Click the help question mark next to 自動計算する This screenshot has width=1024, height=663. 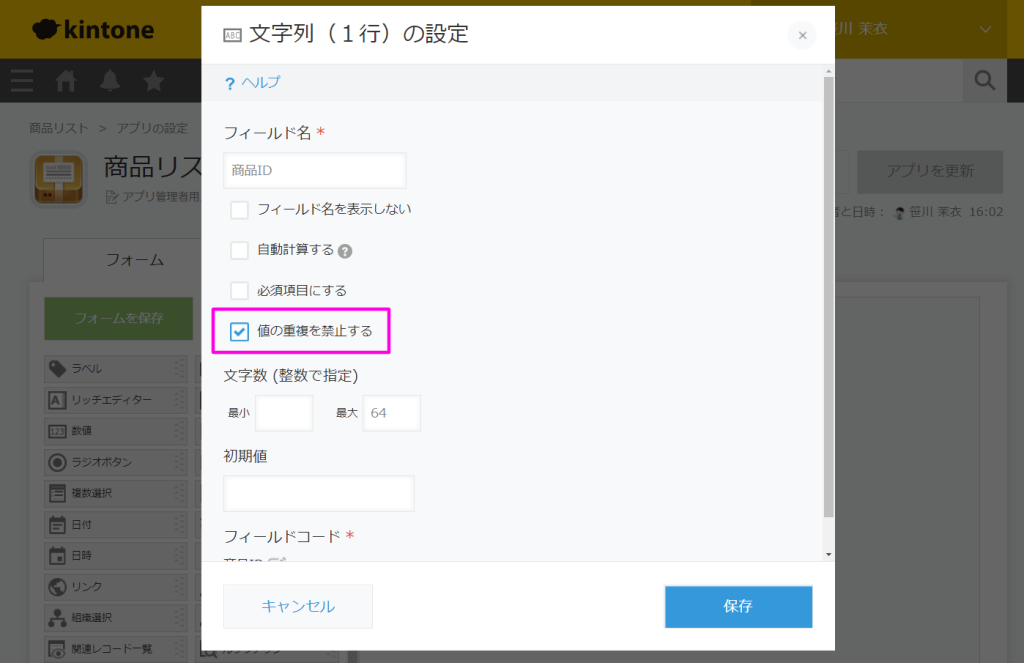coord(345,251)
